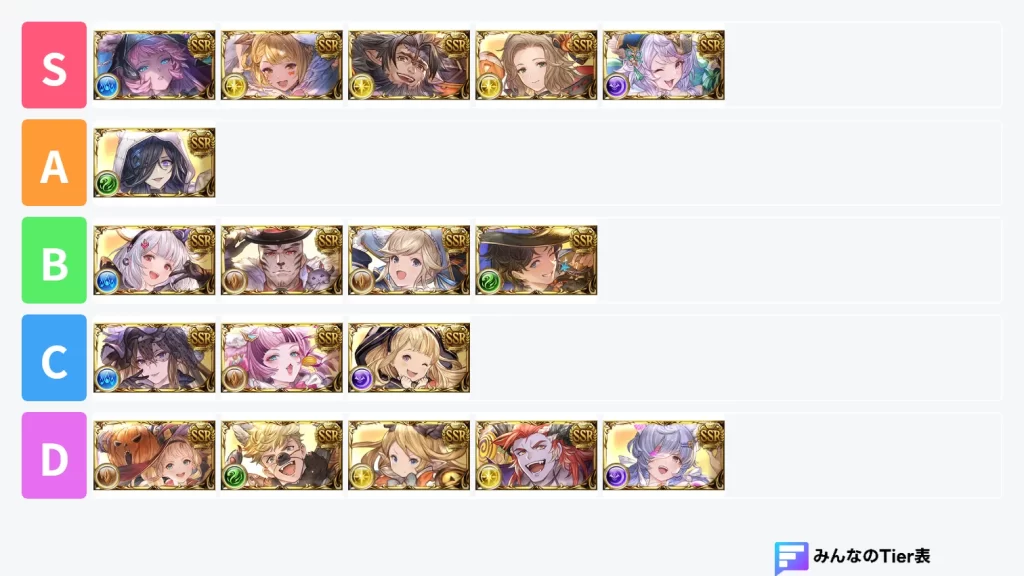Click the purple D tier label
Viewport: 1024px width, 576px height.
coord(54,455)
